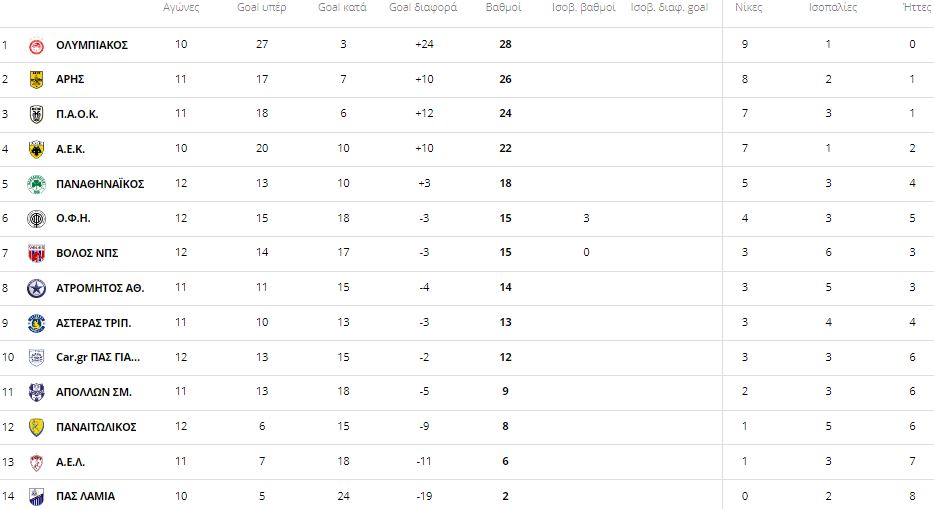934x509 pixels.
Task: Sort by Goal υπέρ column header
Action: tap(261, 7)
